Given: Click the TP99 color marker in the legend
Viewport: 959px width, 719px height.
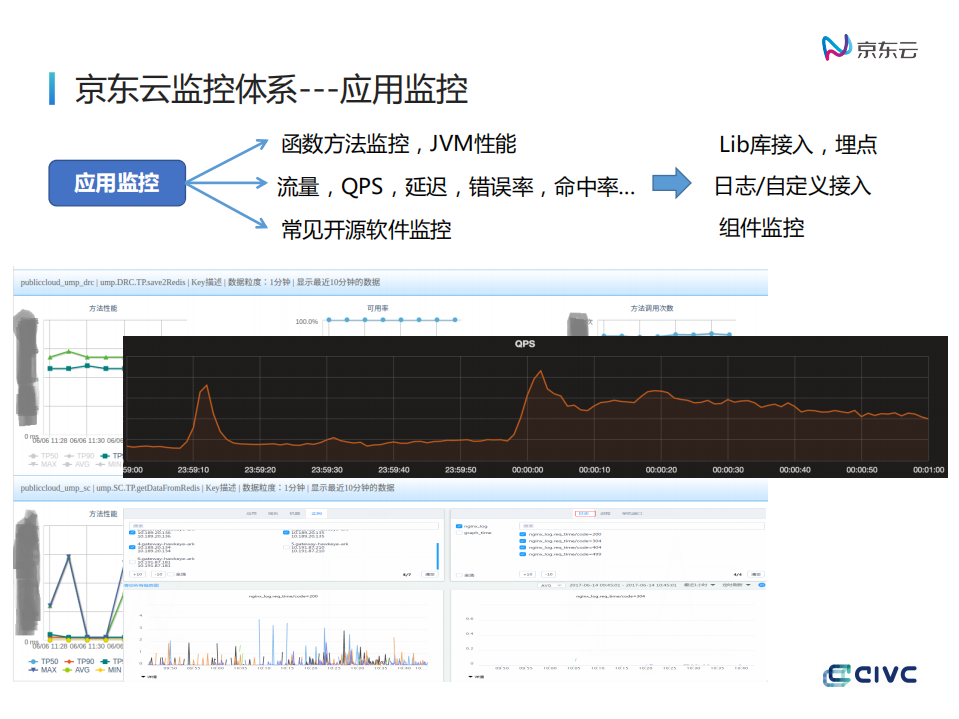Looking at the screenshot, I should pyautogui.click(x=103, y=660).
